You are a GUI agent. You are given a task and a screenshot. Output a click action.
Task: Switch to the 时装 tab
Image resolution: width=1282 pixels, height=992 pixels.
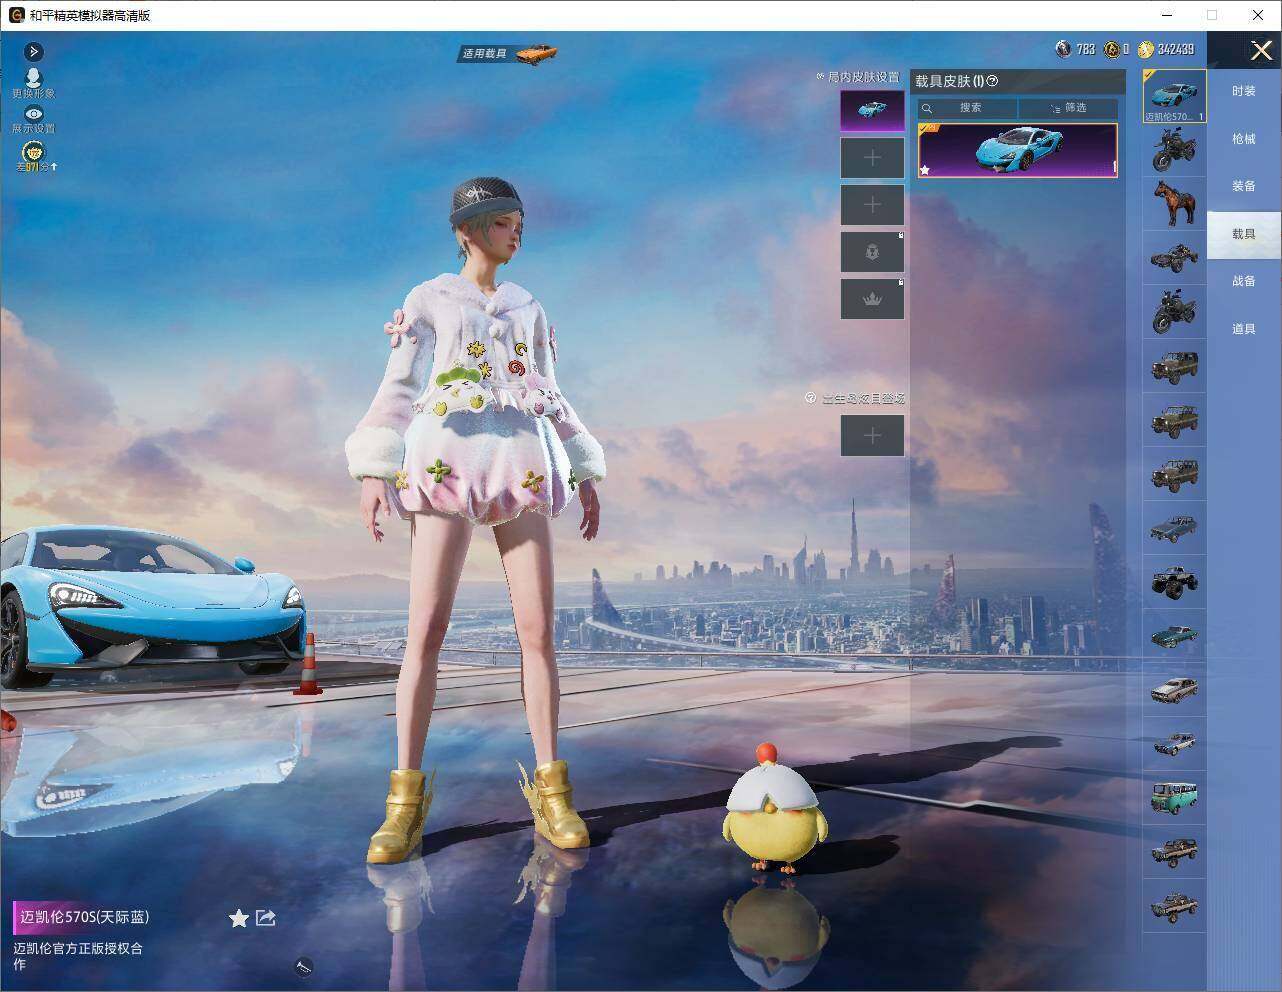point(1244,91)
